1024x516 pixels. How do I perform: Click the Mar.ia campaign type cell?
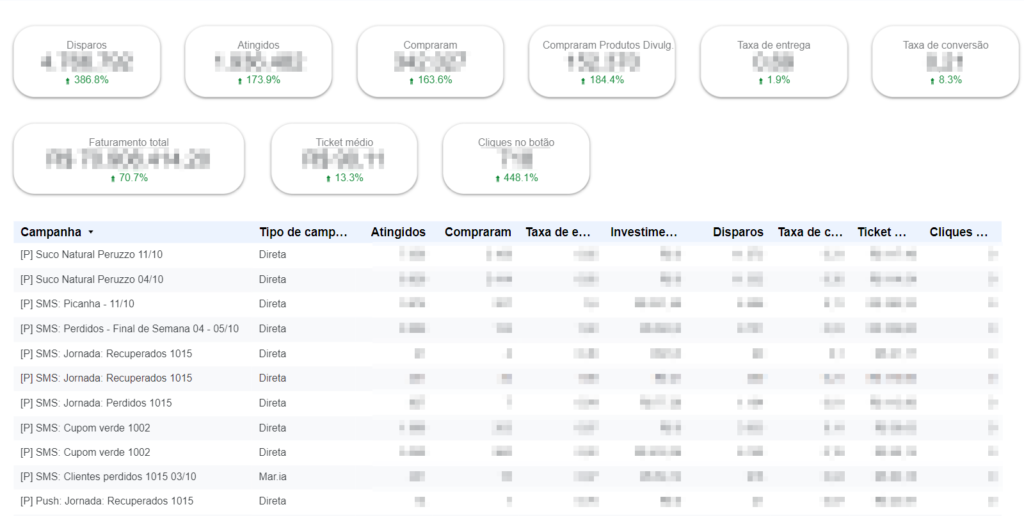click(272, 477)
